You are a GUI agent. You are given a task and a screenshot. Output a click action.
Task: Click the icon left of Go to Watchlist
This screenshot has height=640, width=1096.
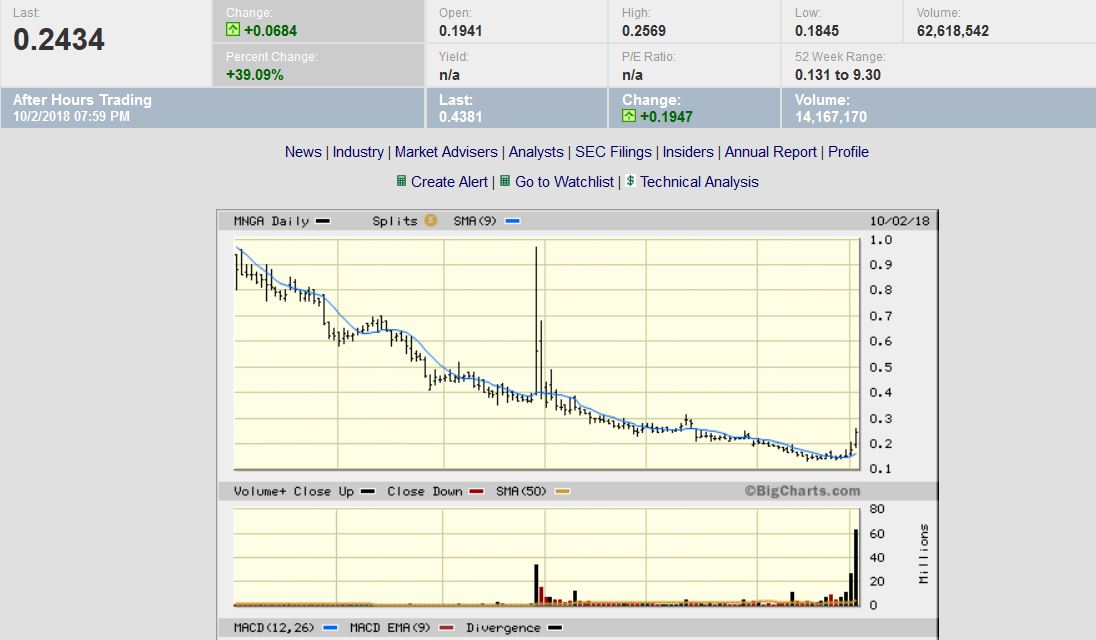click(x=505, y=181)
